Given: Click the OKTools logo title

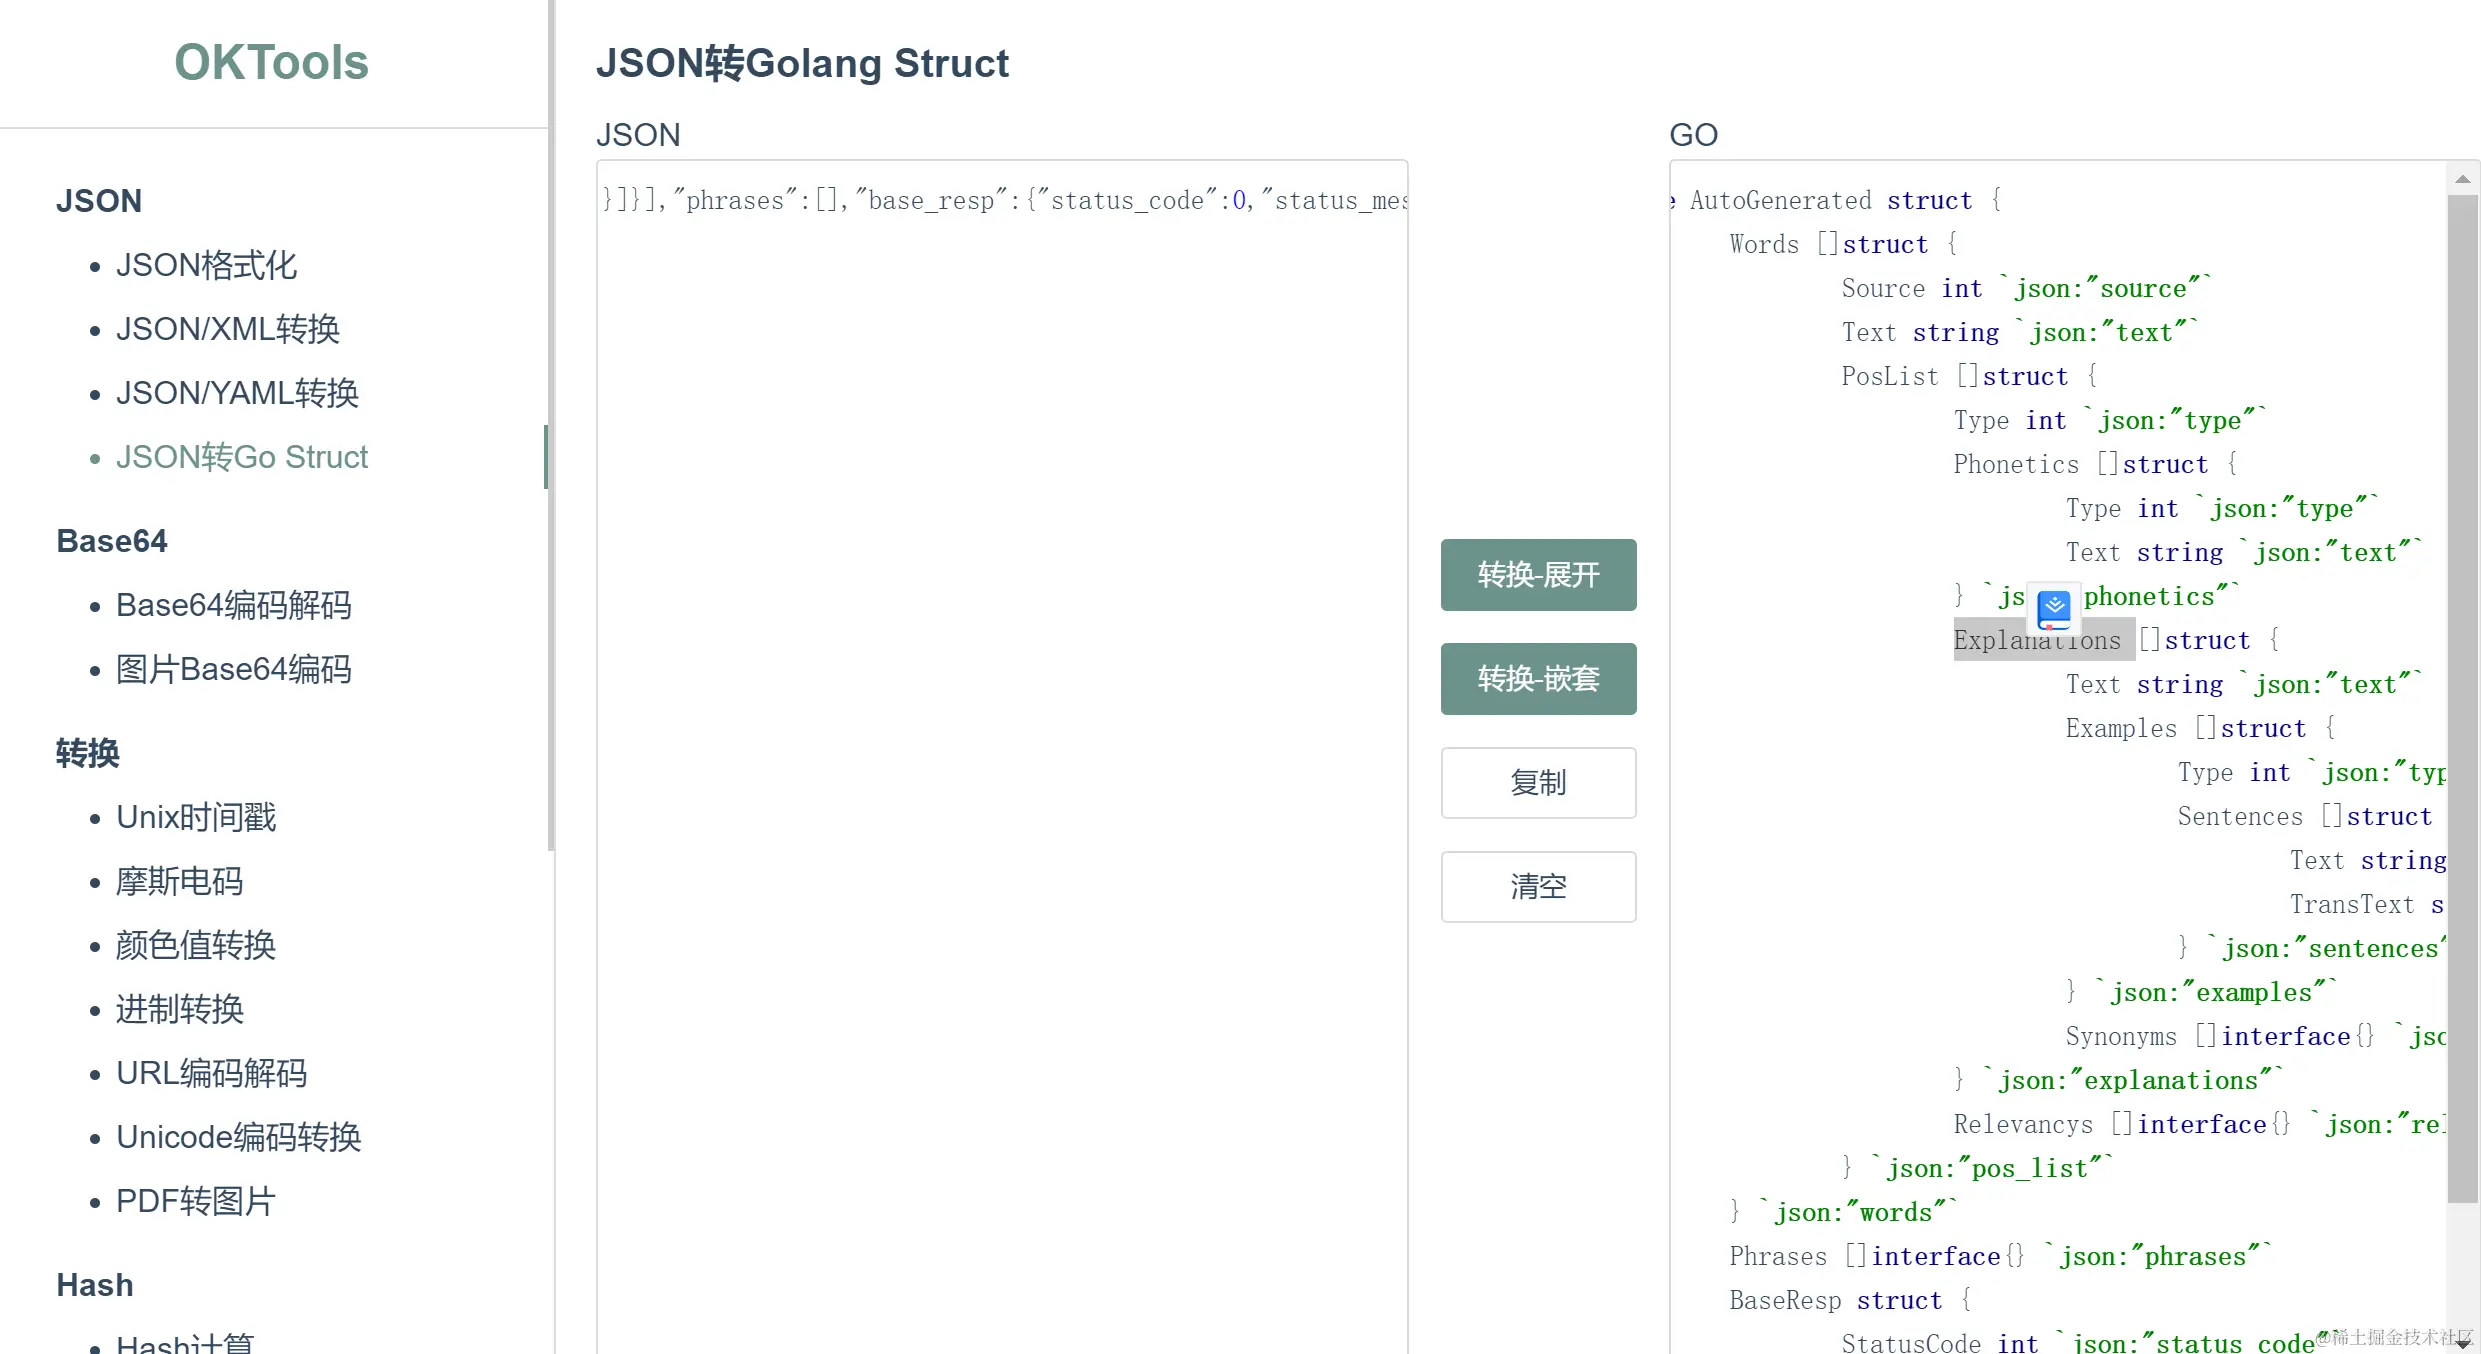Looking at the screenshot, I should pyautogui.click(x=271, y=62).
